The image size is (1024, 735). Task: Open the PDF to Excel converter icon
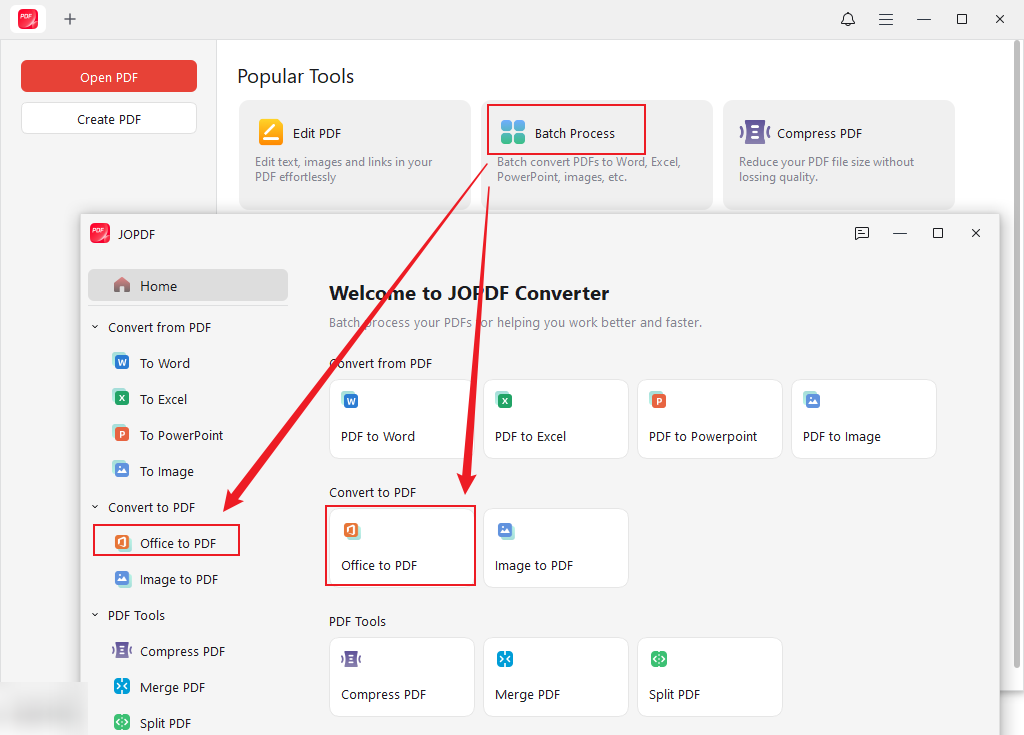click(505, 399)
